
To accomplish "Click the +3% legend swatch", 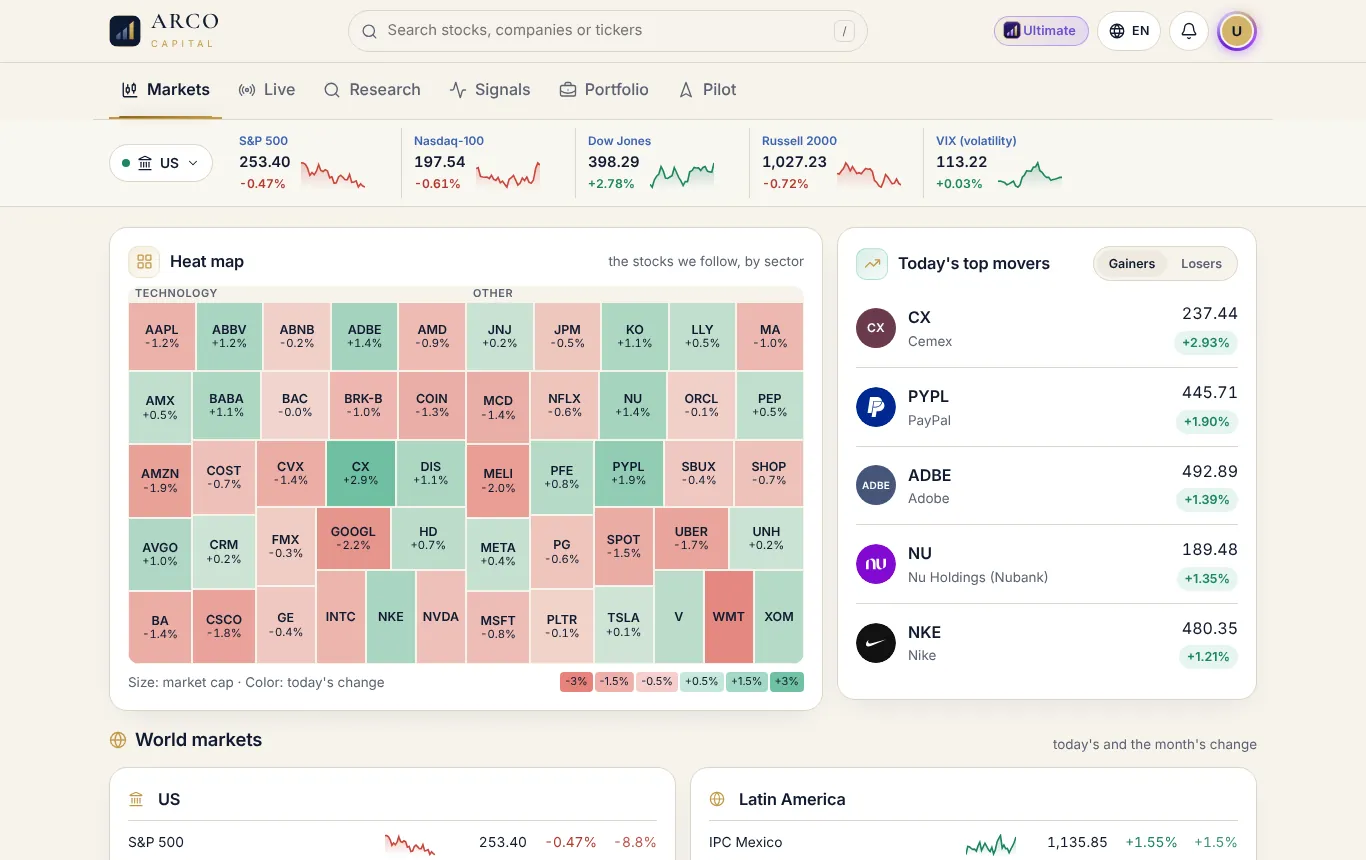I will click(787, 682).
